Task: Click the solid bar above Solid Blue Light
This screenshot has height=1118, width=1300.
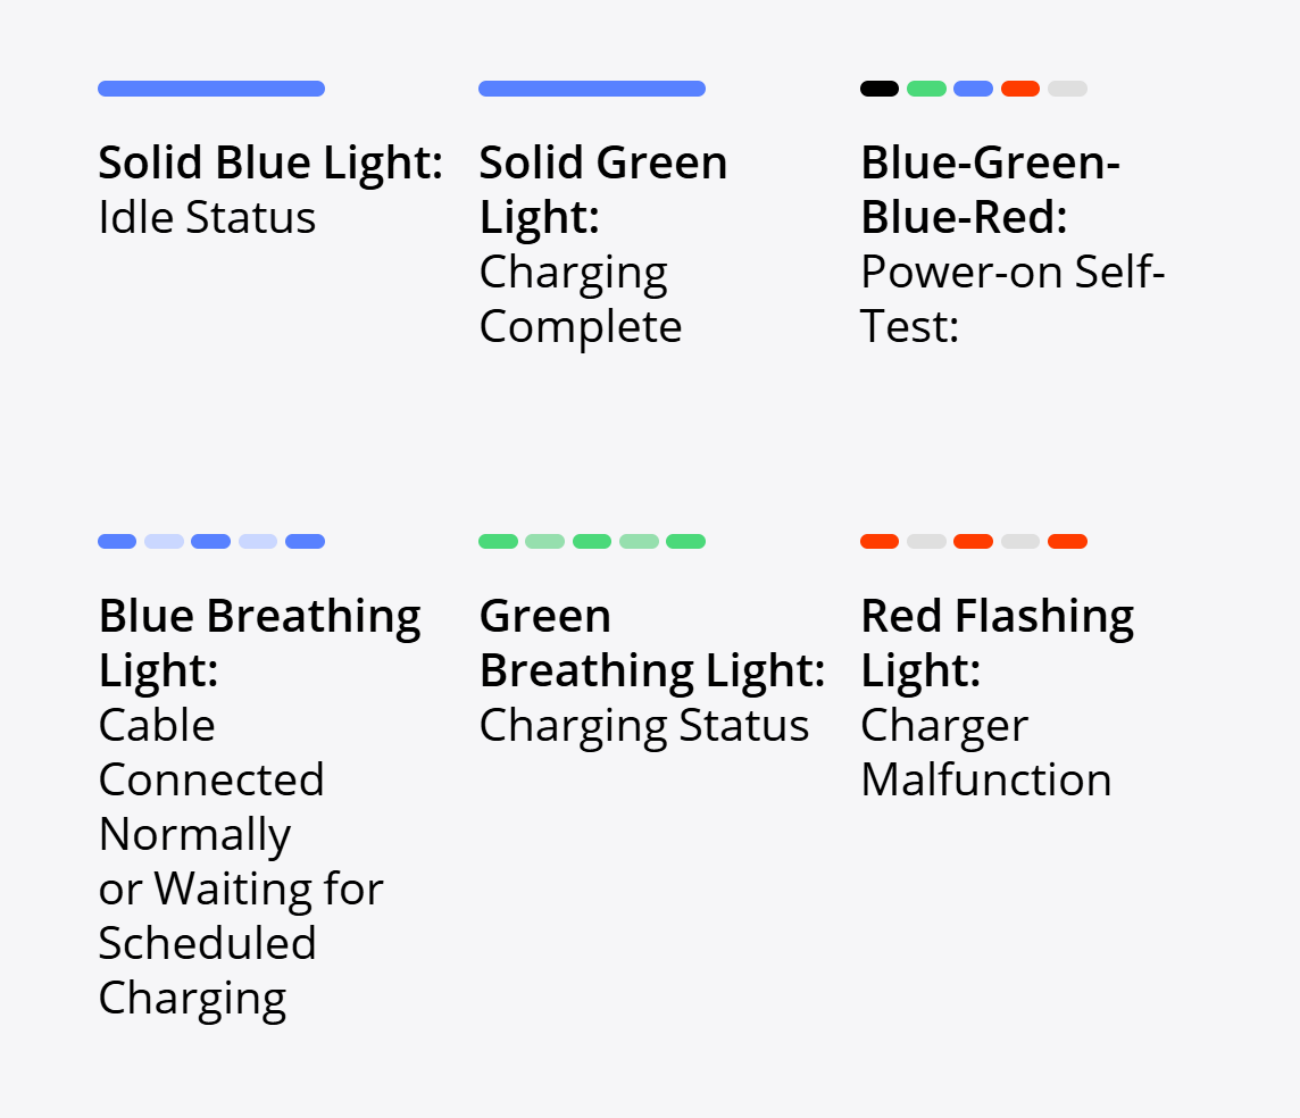Action: 211,89
